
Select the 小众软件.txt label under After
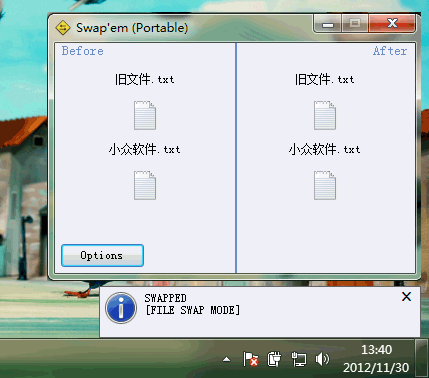(x=325, y=149)
